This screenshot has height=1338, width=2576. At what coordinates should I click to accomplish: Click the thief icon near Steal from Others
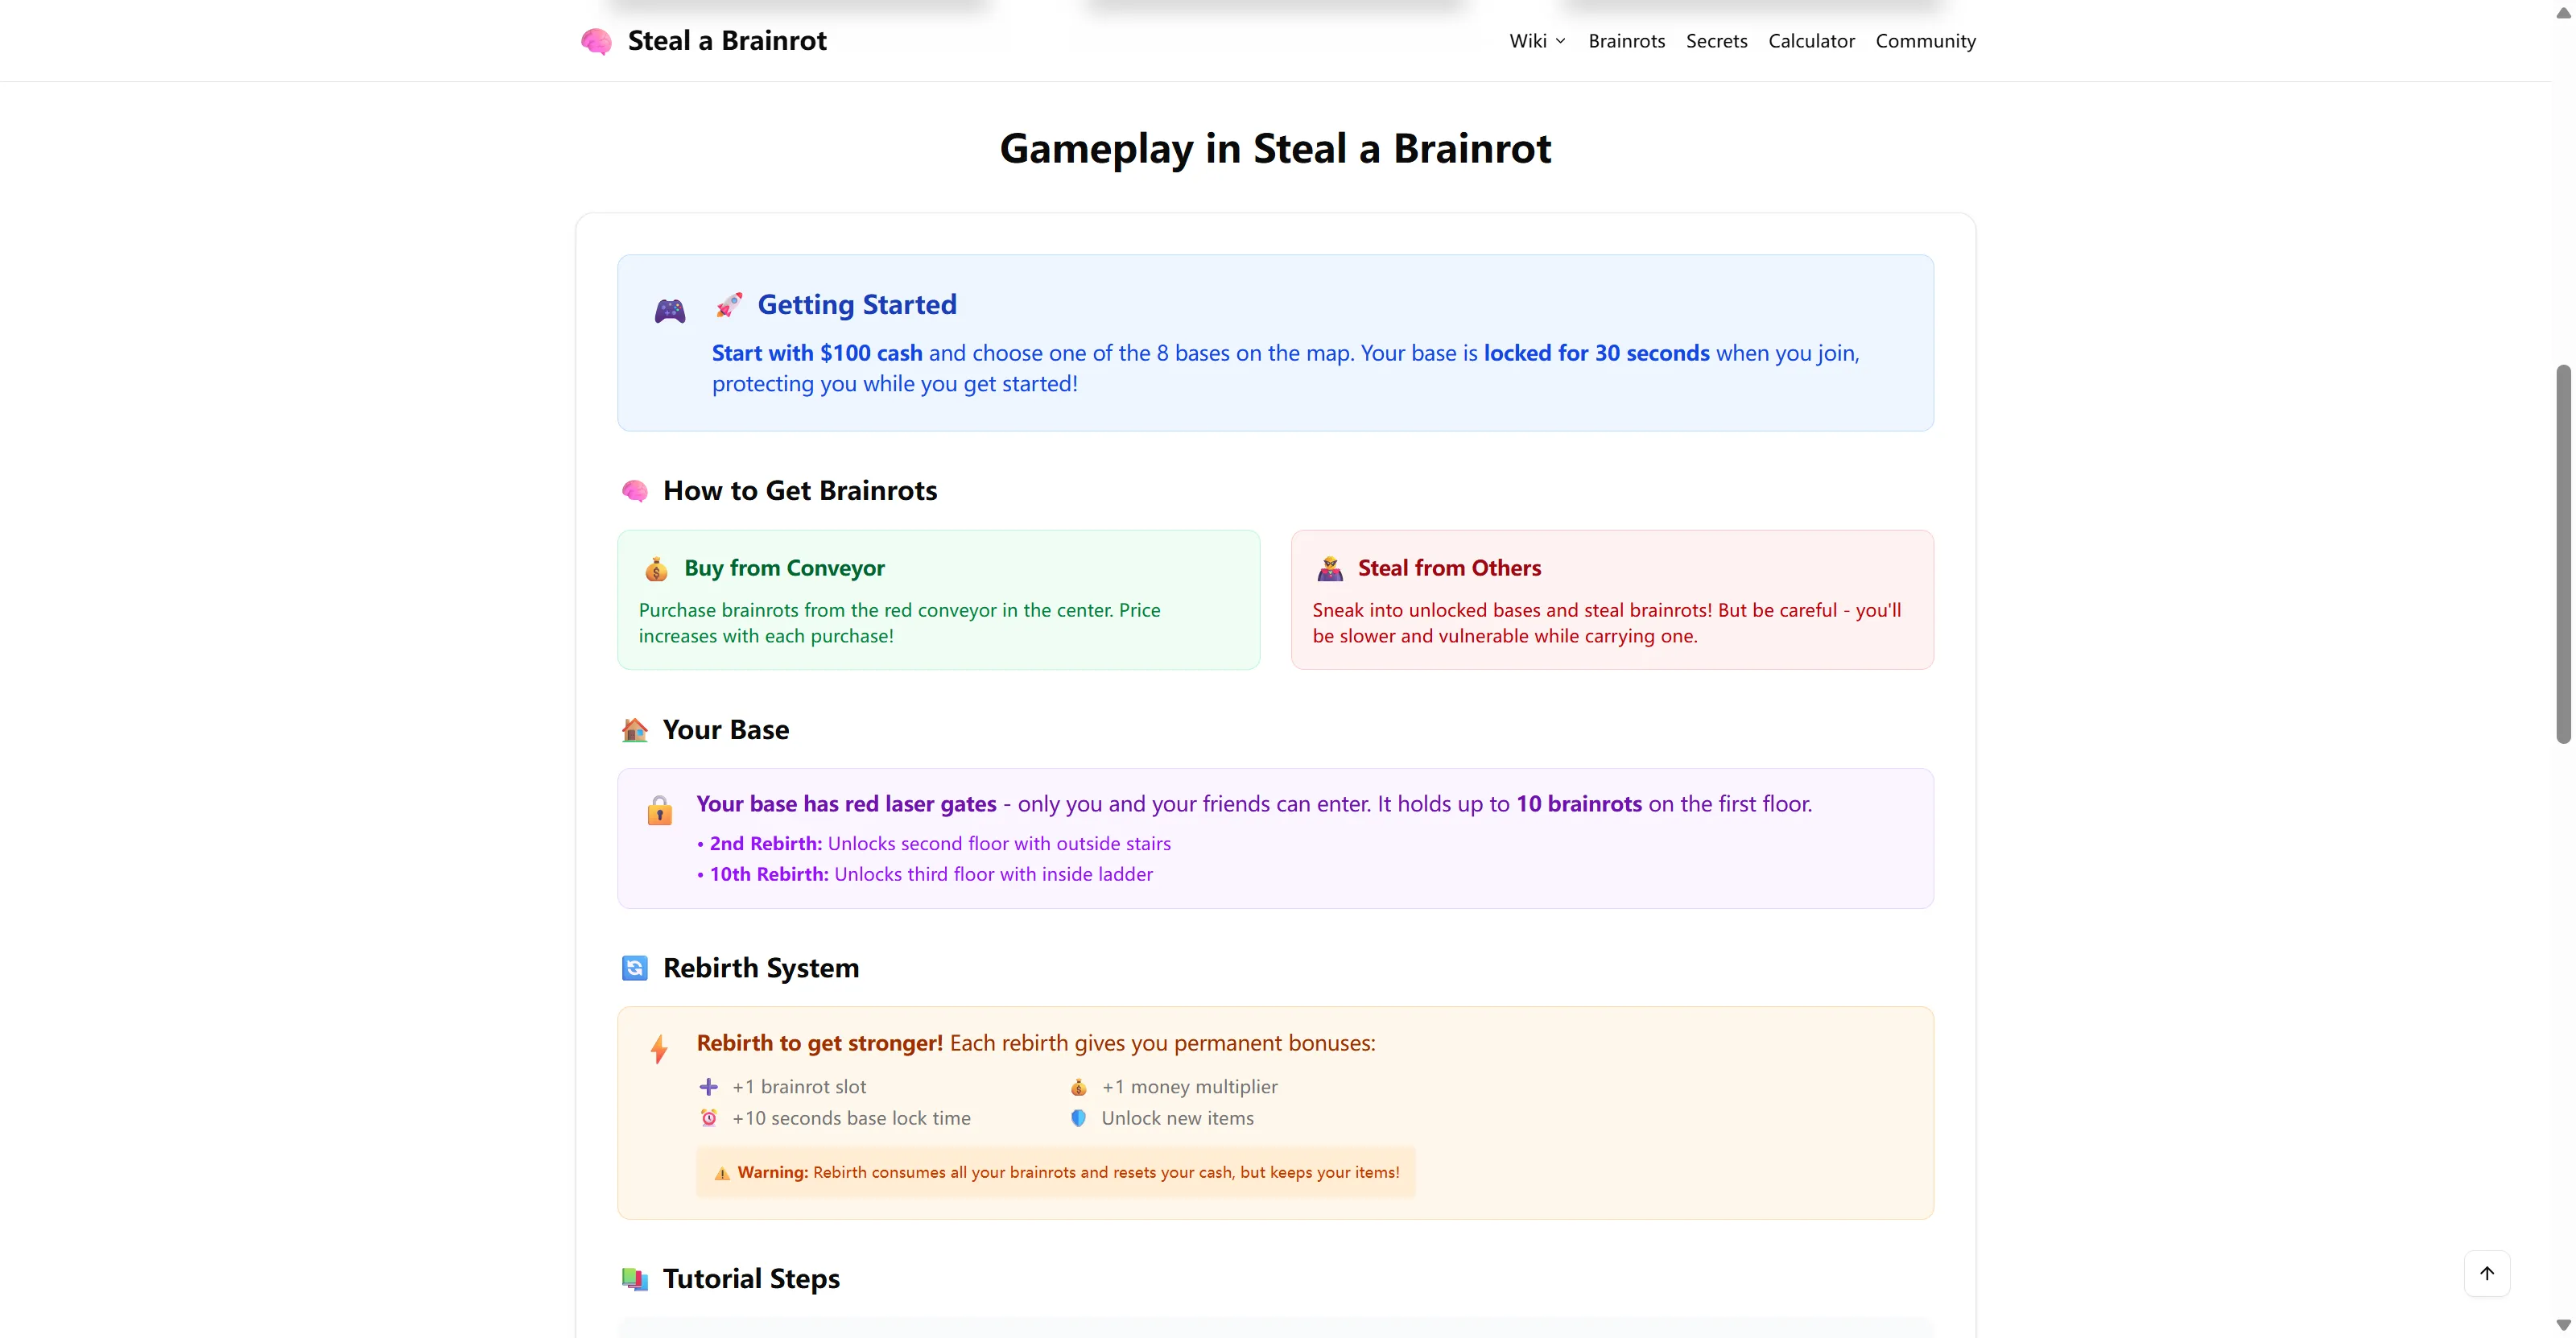[x=1330, y=569]
